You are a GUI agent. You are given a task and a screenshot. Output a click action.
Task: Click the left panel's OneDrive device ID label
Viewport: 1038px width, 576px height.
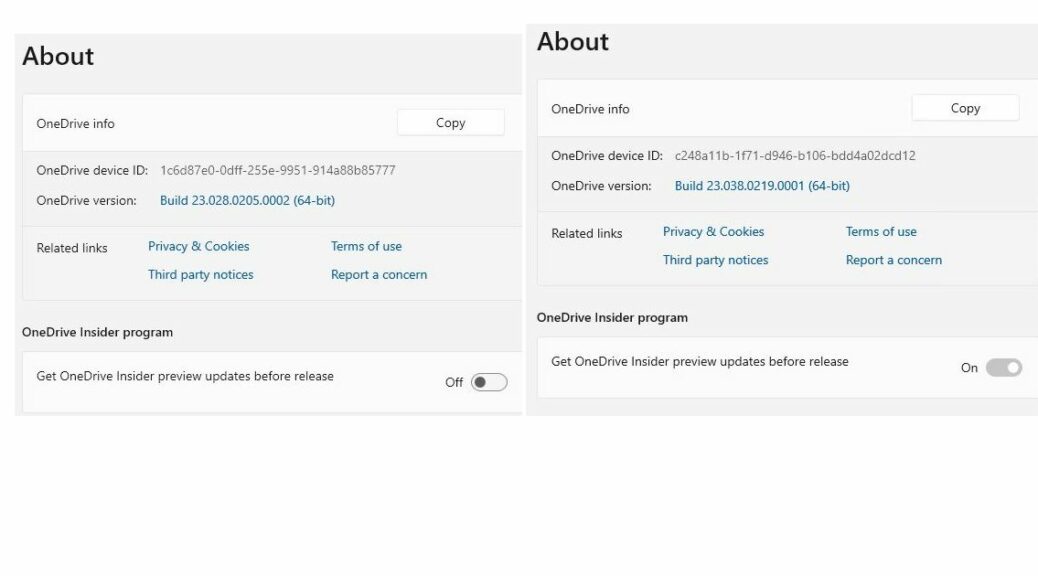point(92,170)
